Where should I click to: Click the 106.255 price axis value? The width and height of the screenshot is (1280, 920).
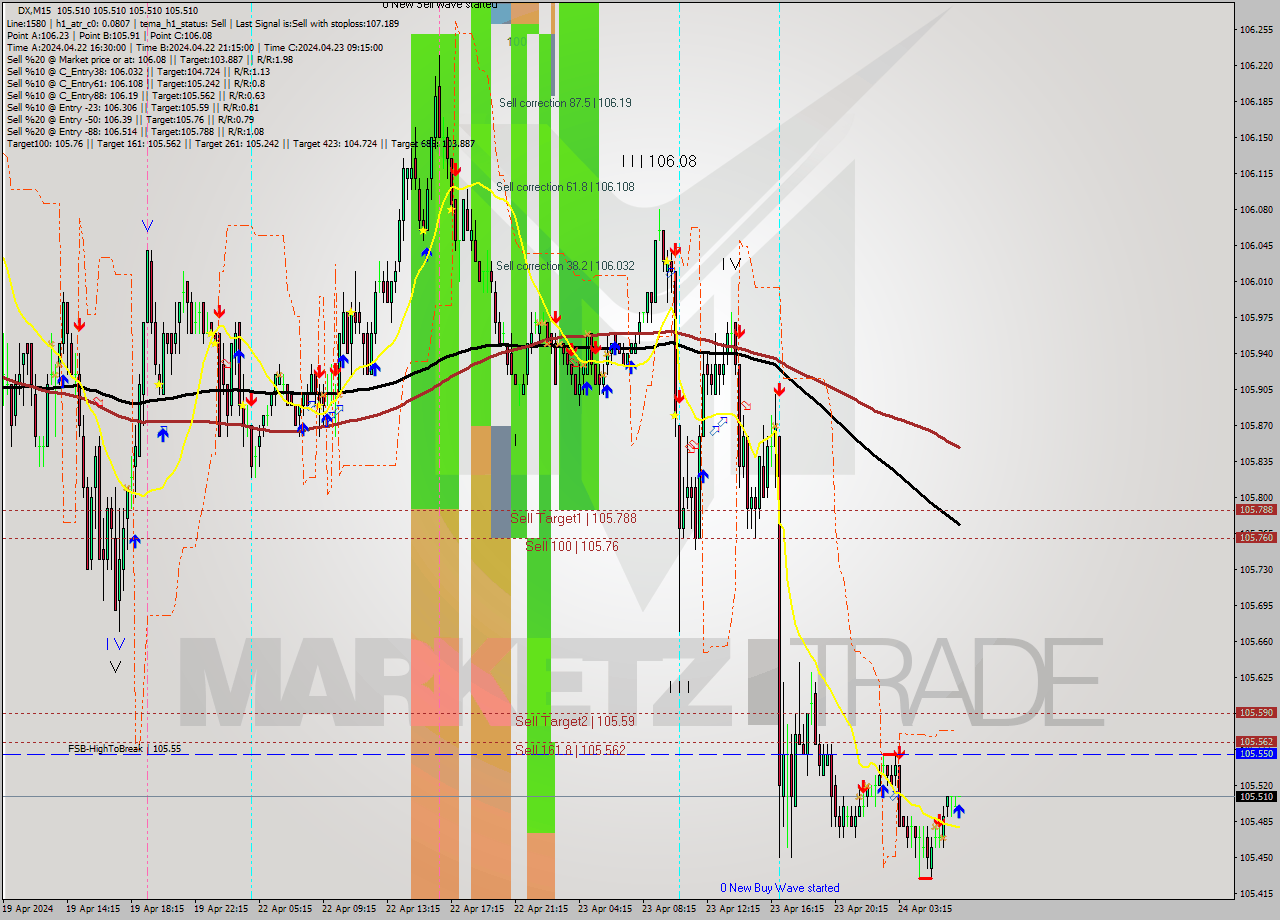pos(1256,30)
